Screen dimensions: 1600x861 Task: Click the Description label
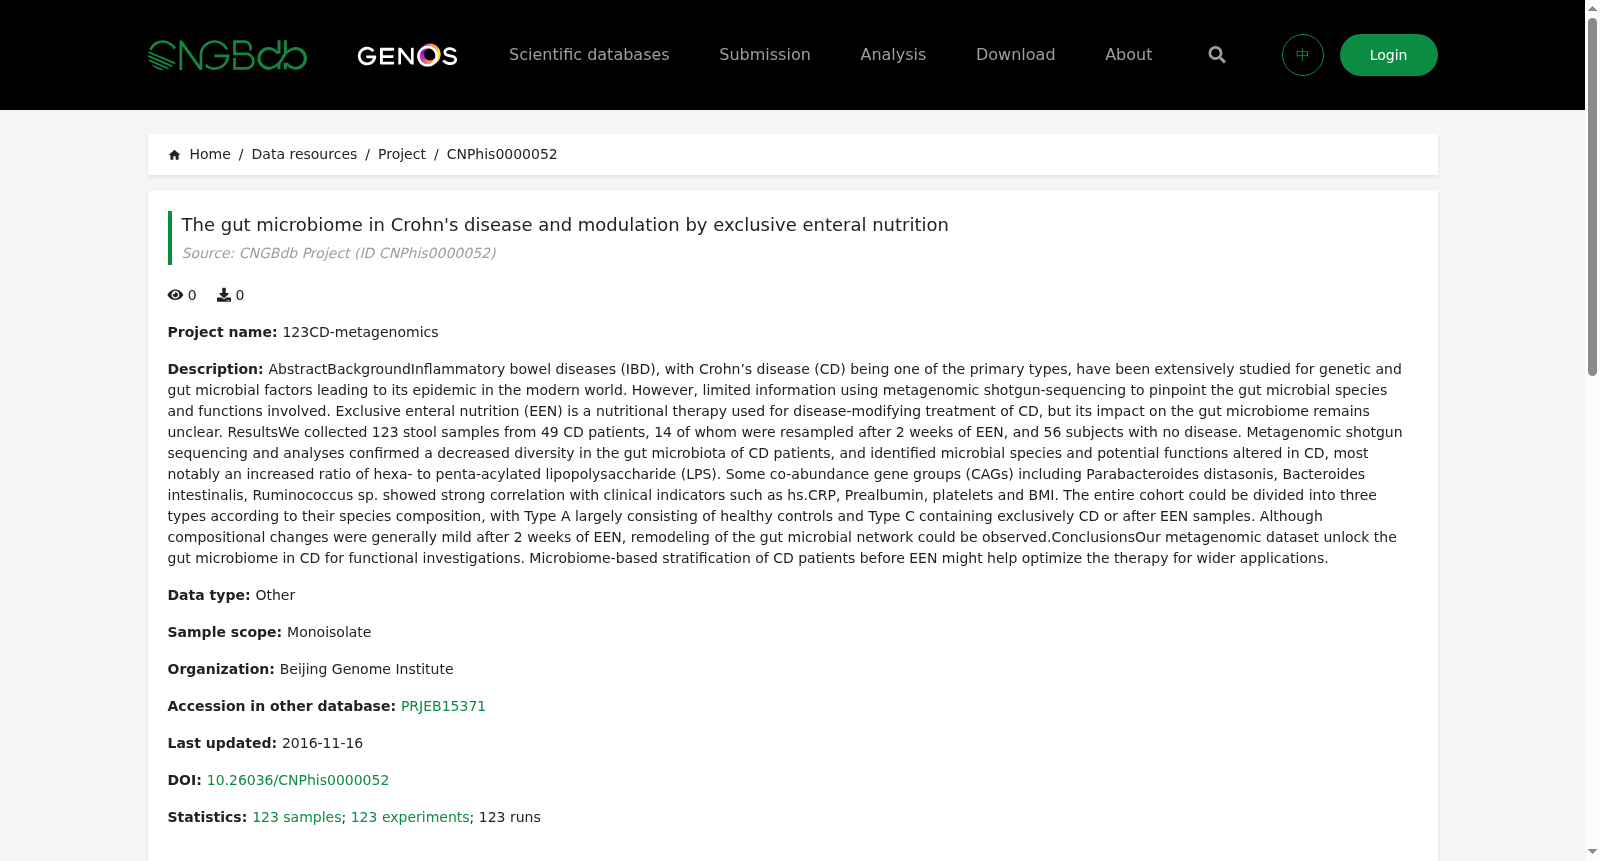click(x=215, y=369)
